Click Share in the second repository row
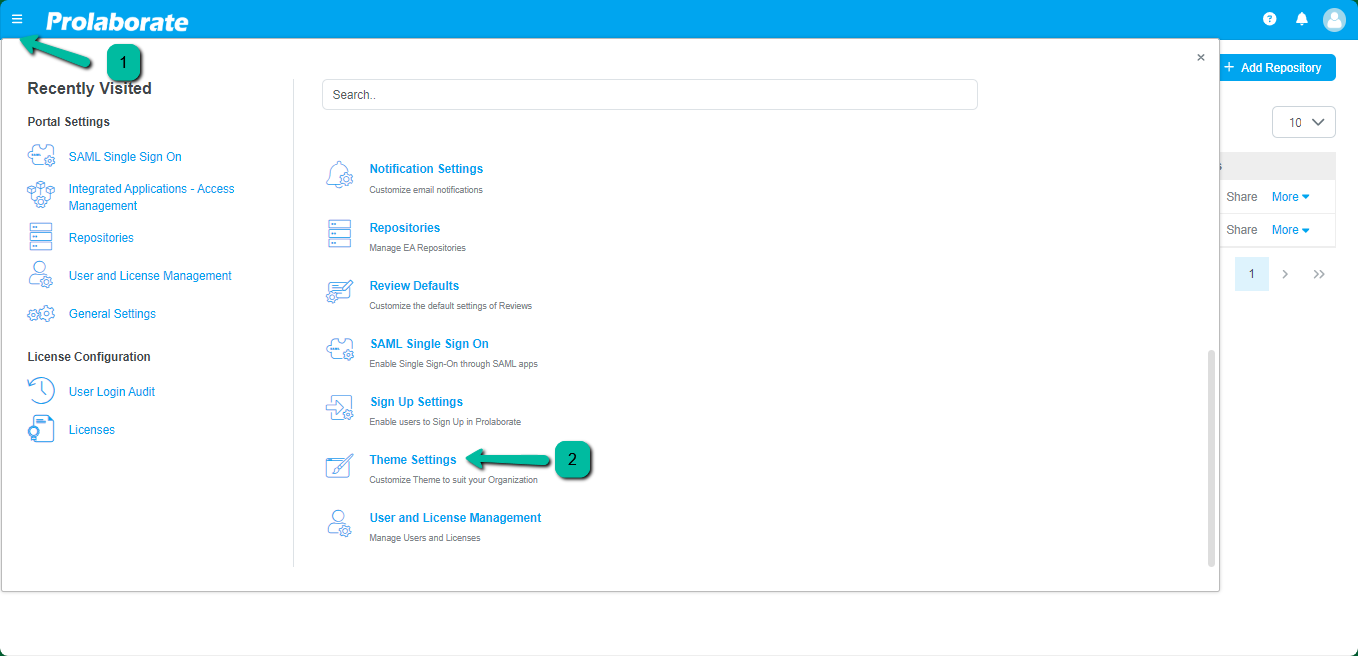The width and height of the screenshot is (1358, 656). pos(1242,230)
